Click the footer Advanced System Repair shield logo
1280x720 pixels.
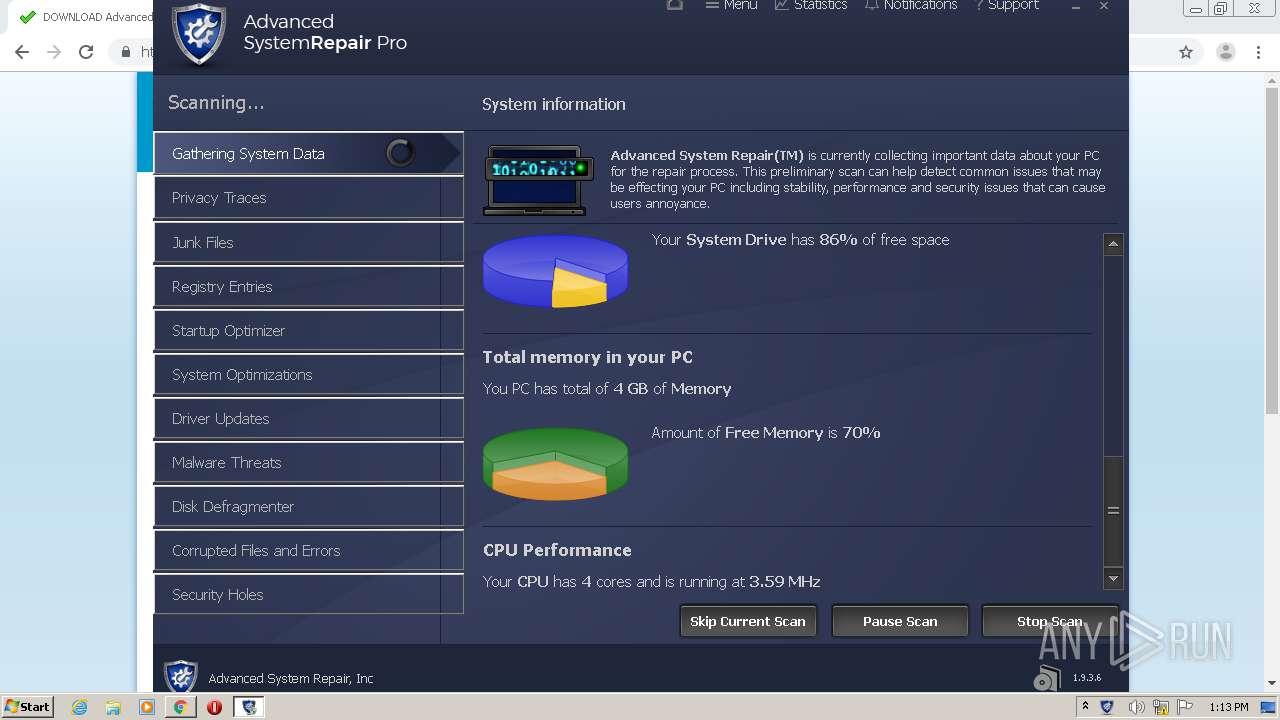[181, 677]
